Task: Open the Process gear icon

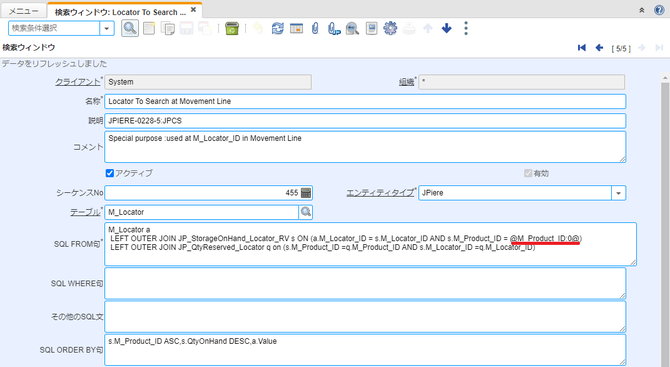Action: pyautogui.click(x=390, y=29)
